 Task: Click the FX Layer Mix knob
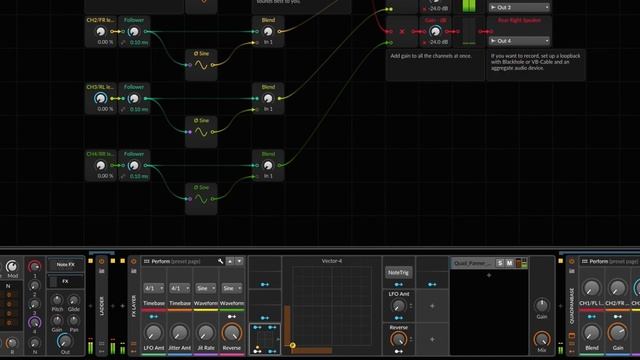click(542, 339)
